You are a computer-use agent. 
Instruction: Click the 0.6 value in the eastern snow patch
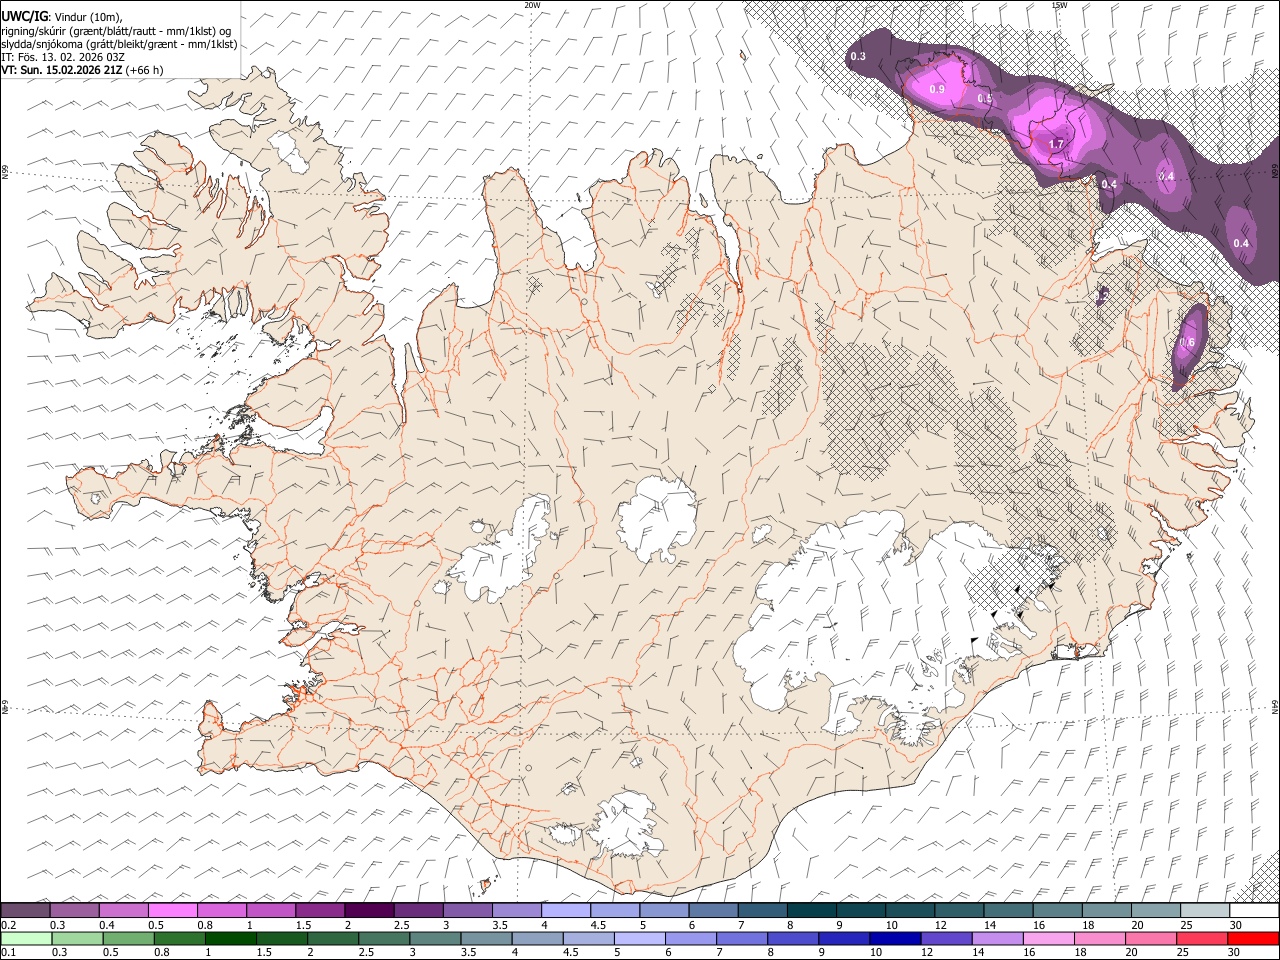click(x=1187, y=343)
